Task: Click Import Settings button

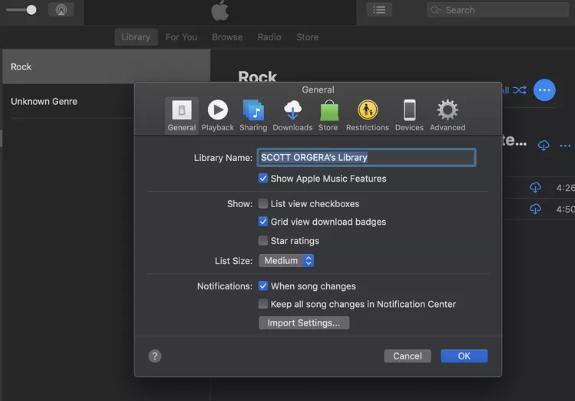Action: coord(304,323)
